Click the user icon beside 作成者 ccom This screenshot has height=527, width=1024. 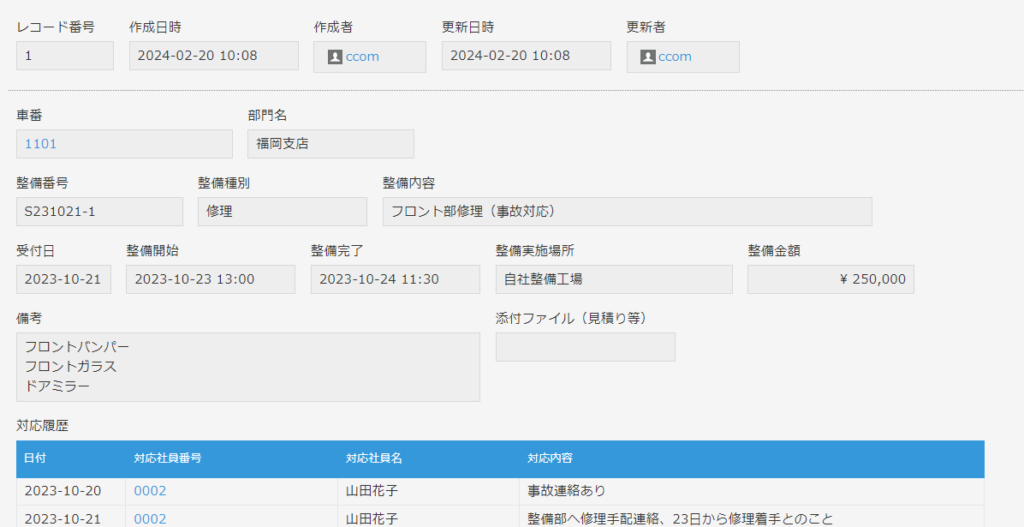335,57
